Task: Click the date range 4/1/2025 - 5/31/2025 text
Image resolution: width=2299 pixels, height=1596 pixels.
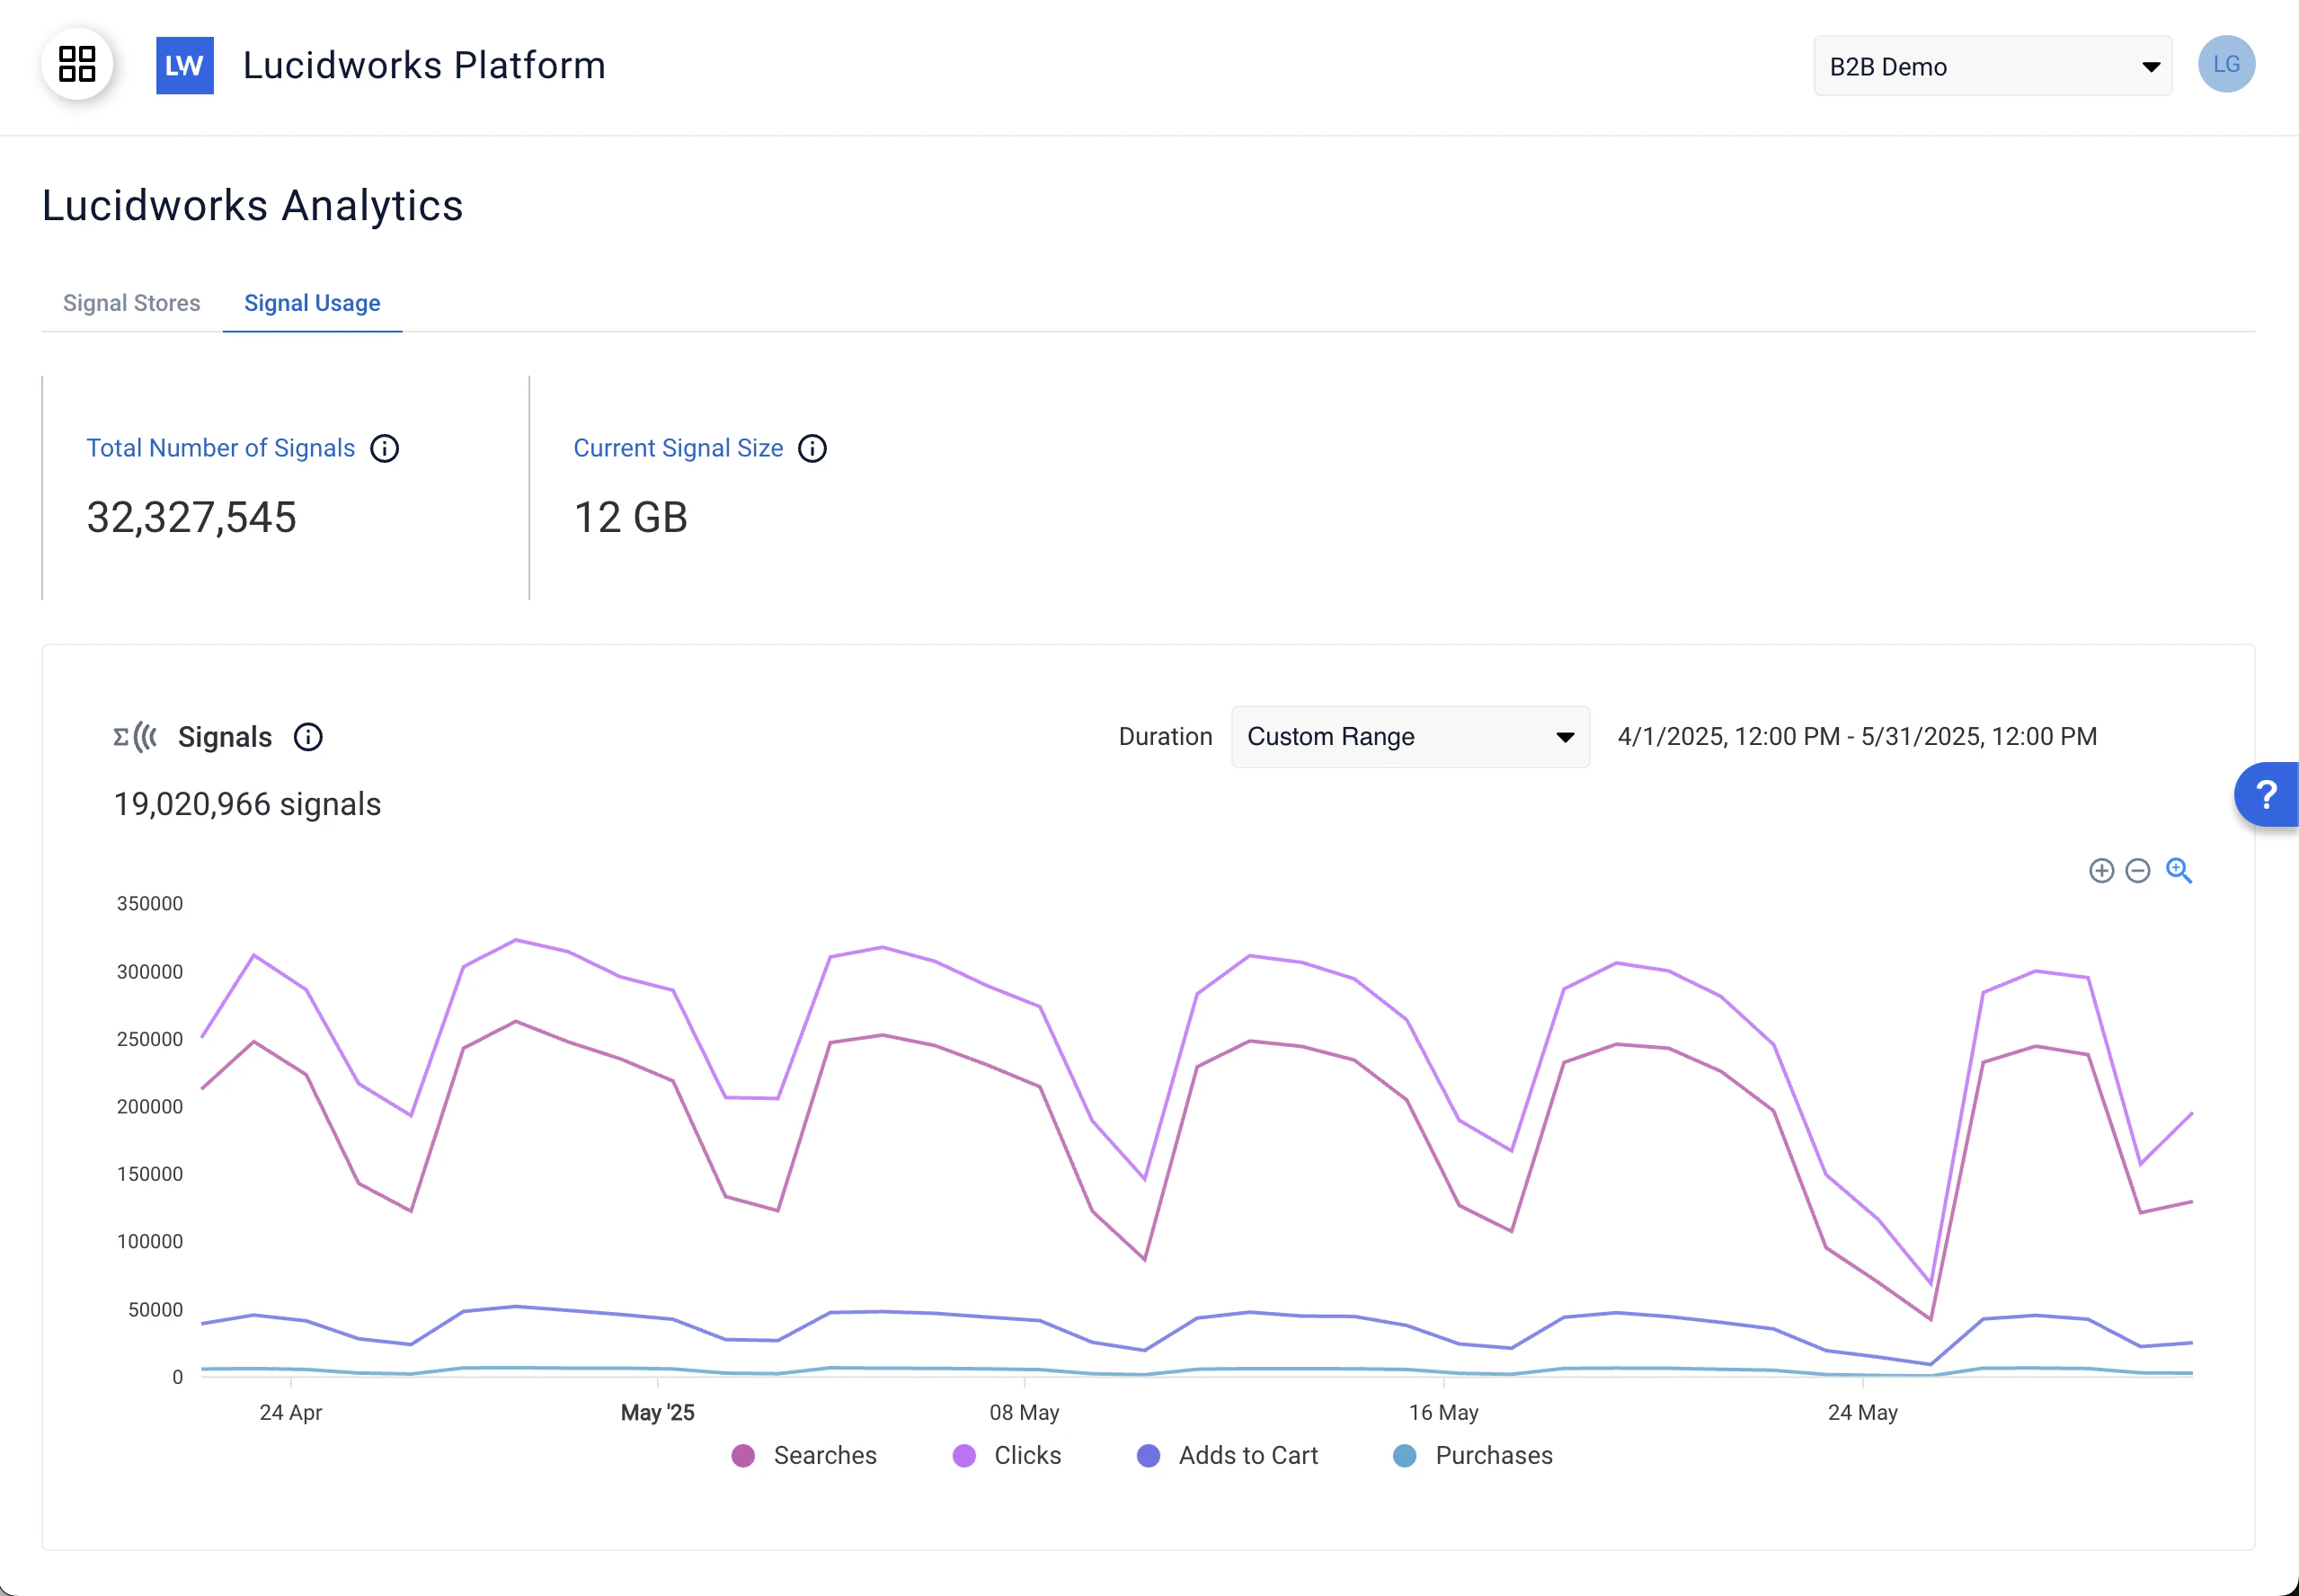Action: (1857, 737)
